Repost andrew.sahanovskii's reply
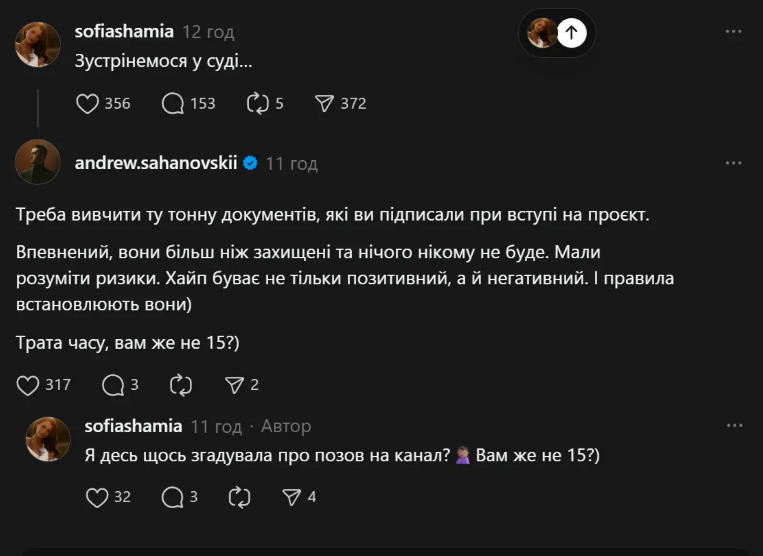Viewport: 763px width, 556px height. click(181, 384)
